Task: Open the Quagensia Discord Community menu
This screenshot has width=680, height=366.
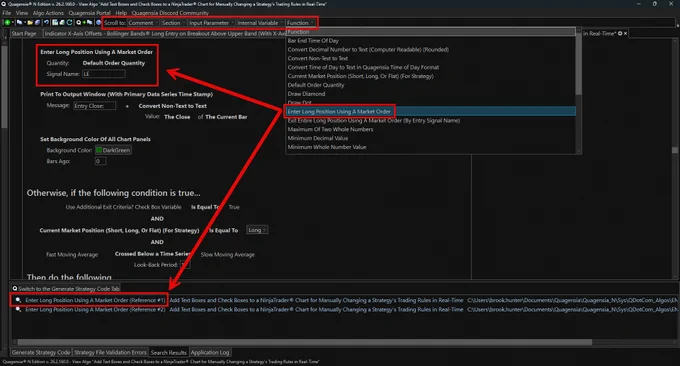Action: click(170, 13)
